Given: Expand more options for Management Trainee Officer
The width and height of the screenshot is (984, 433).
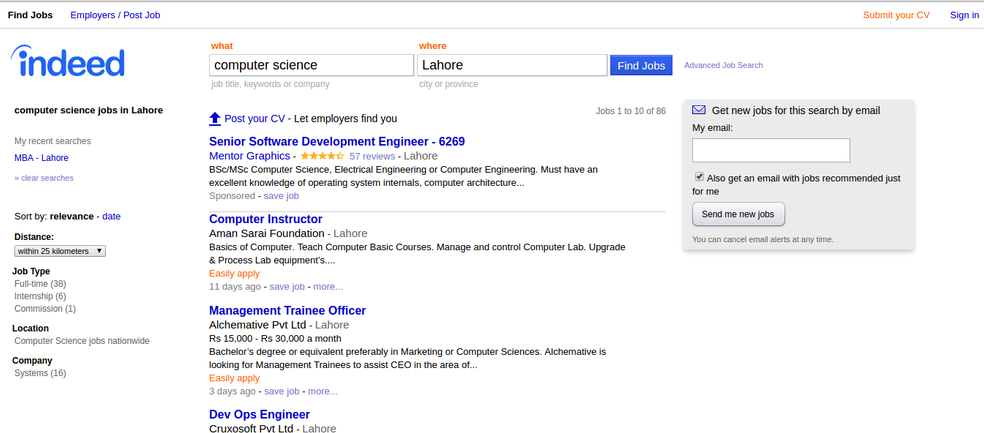Looking at the screenshot, I should 322,391.
